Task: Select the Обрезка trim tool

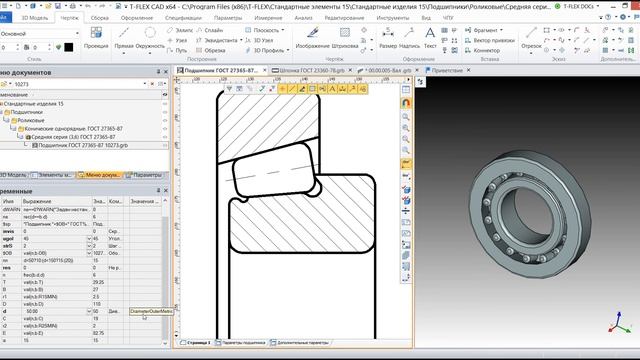Action: [x=211, y=50]
